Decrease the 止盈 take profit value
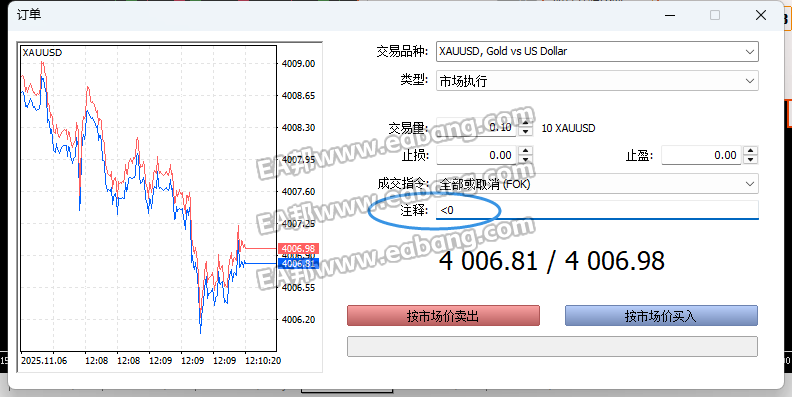The height and width of the screenshot is (397, 792). point(751,160)
